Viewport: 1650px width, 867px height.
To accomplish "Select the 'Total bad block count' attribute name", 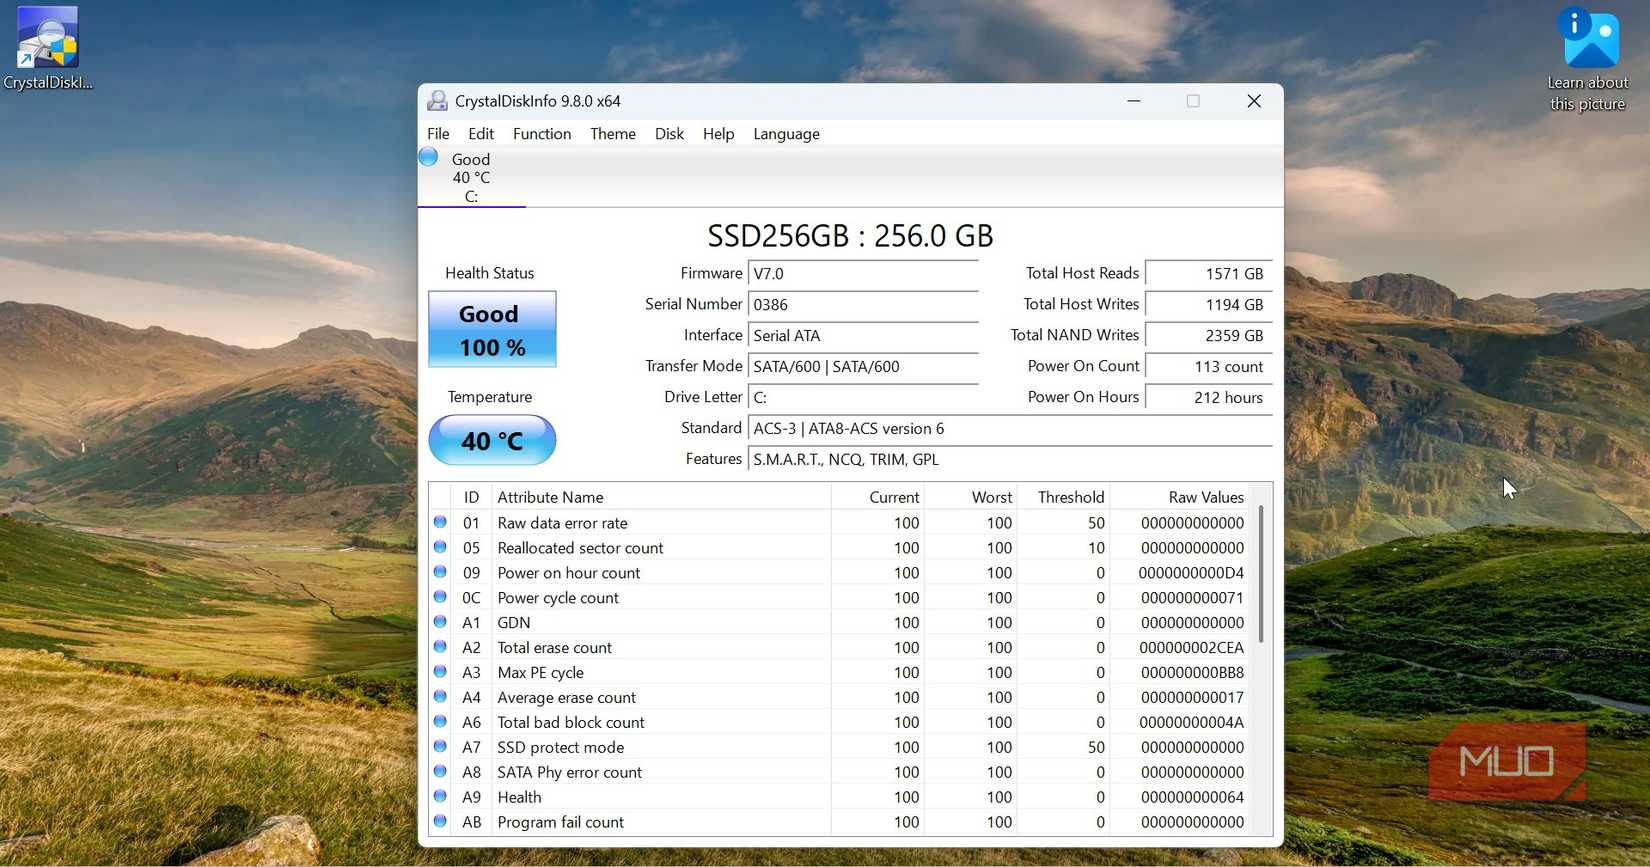I will pos(570,723).
